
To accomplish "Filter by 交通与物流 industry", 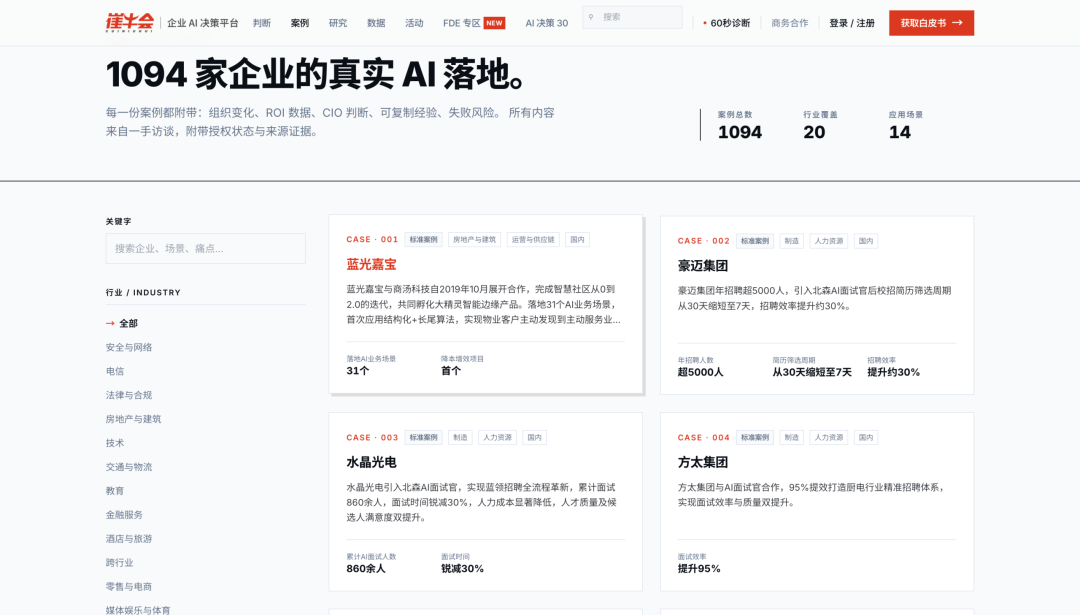I will click(129, 467).
